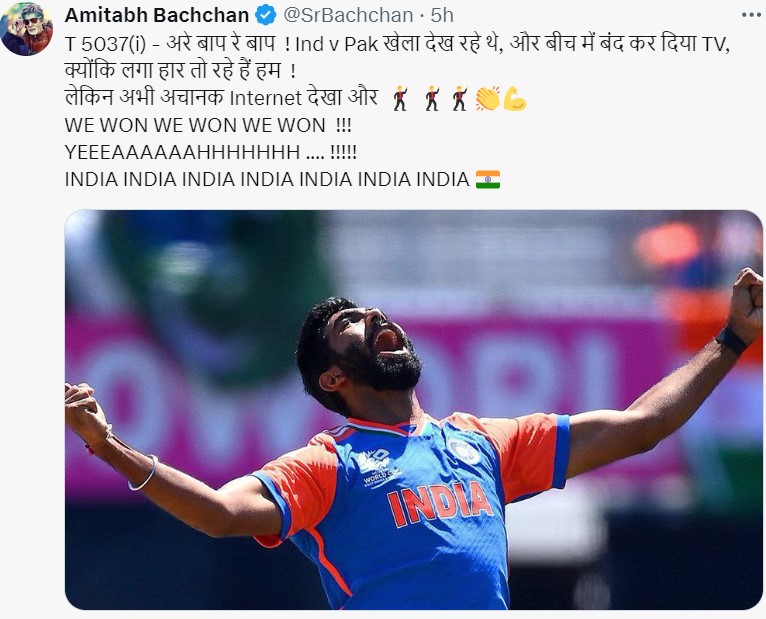
Task: Click the WE WON WE WON text line
Action: point(208,126)
